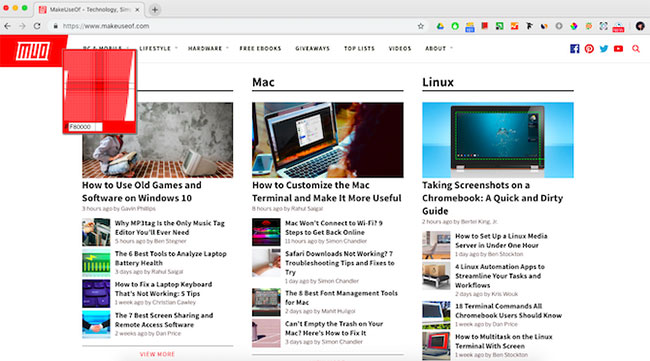Click the green square extension icon
The height and width of the screenshot is (361, 650).
tap(500, 26)
